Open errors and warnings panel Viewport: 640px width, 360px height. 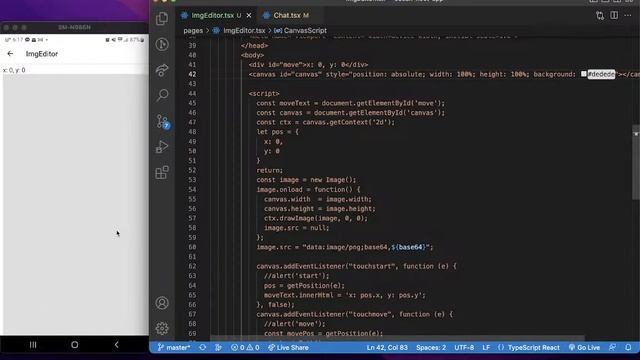[x=245, y=348]
